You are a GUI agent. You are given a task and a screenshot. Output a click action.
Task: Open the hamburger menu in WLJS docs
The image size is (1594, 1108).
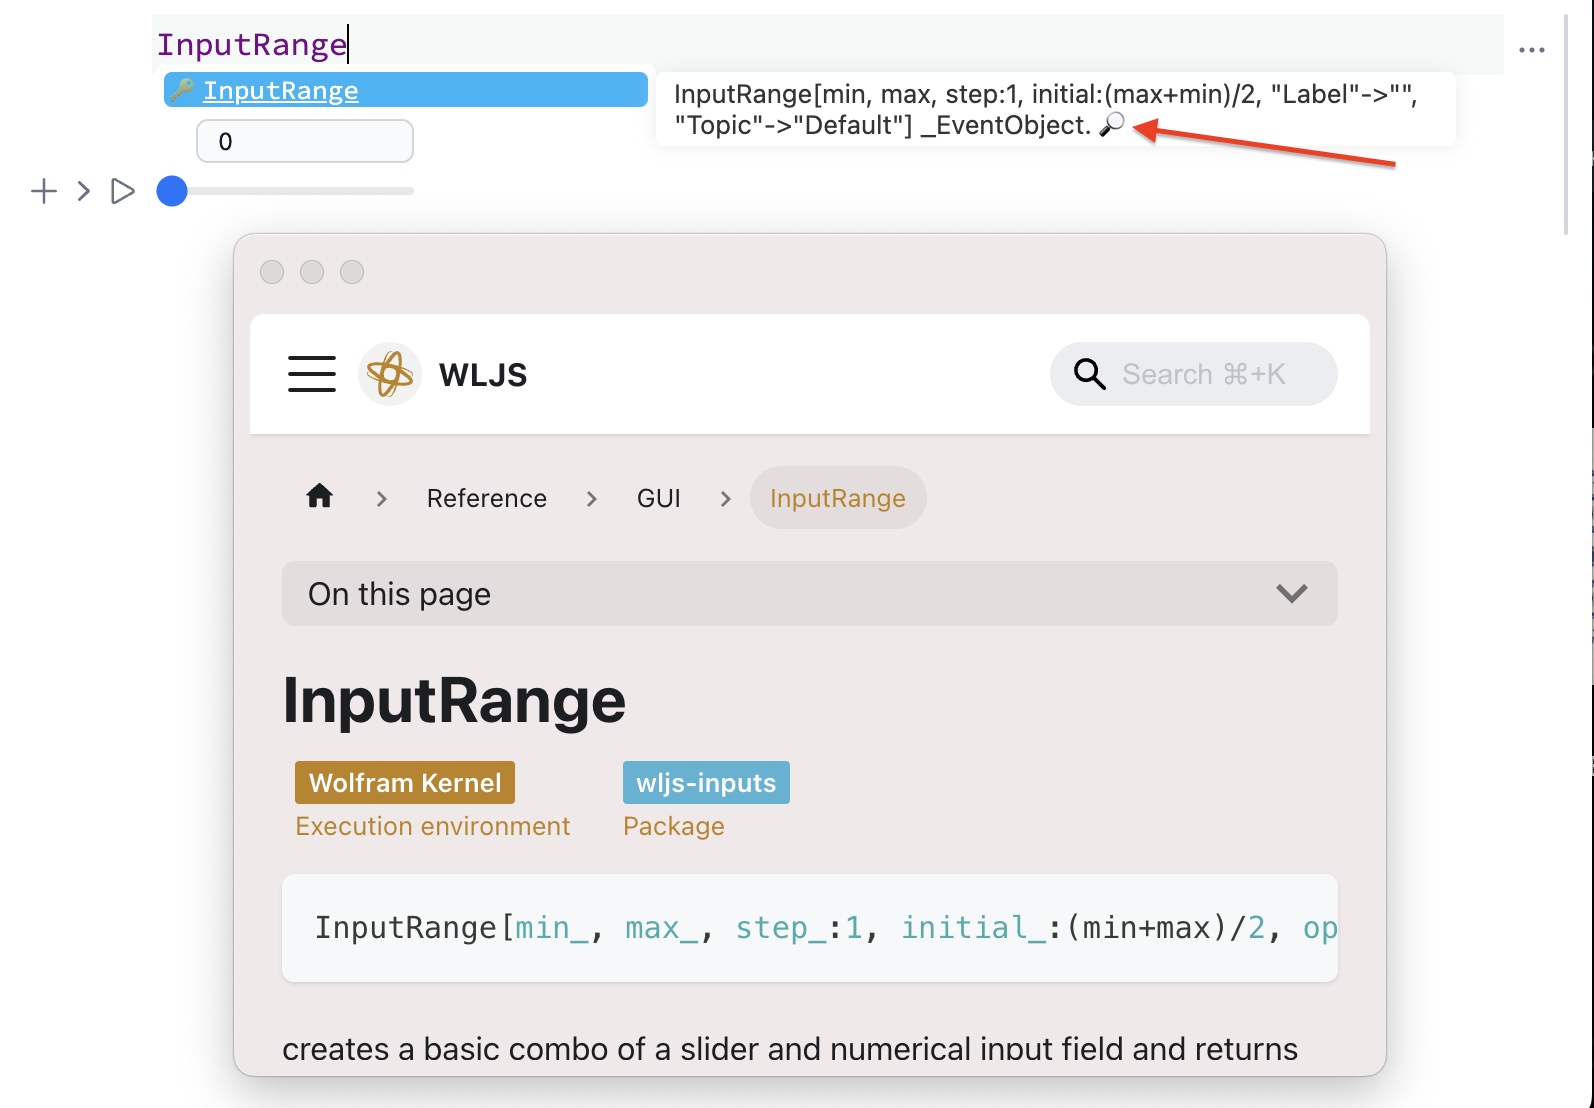click(x=312, y=374)
